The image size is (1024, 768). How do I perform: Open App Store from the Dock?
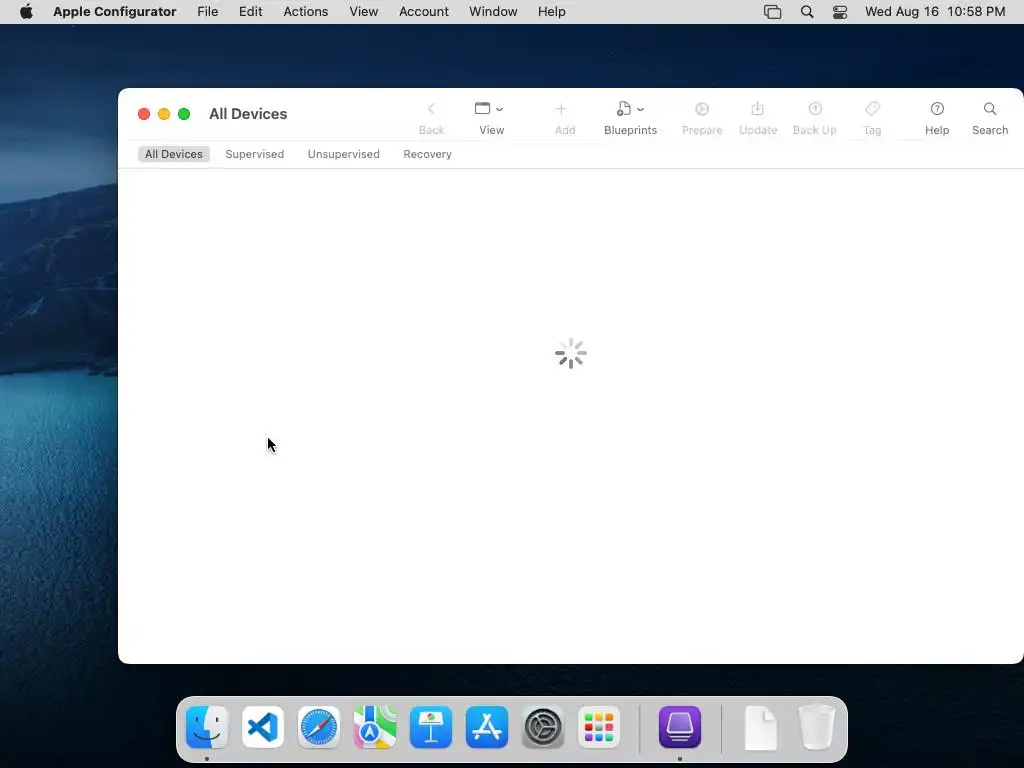click(487, 727)
